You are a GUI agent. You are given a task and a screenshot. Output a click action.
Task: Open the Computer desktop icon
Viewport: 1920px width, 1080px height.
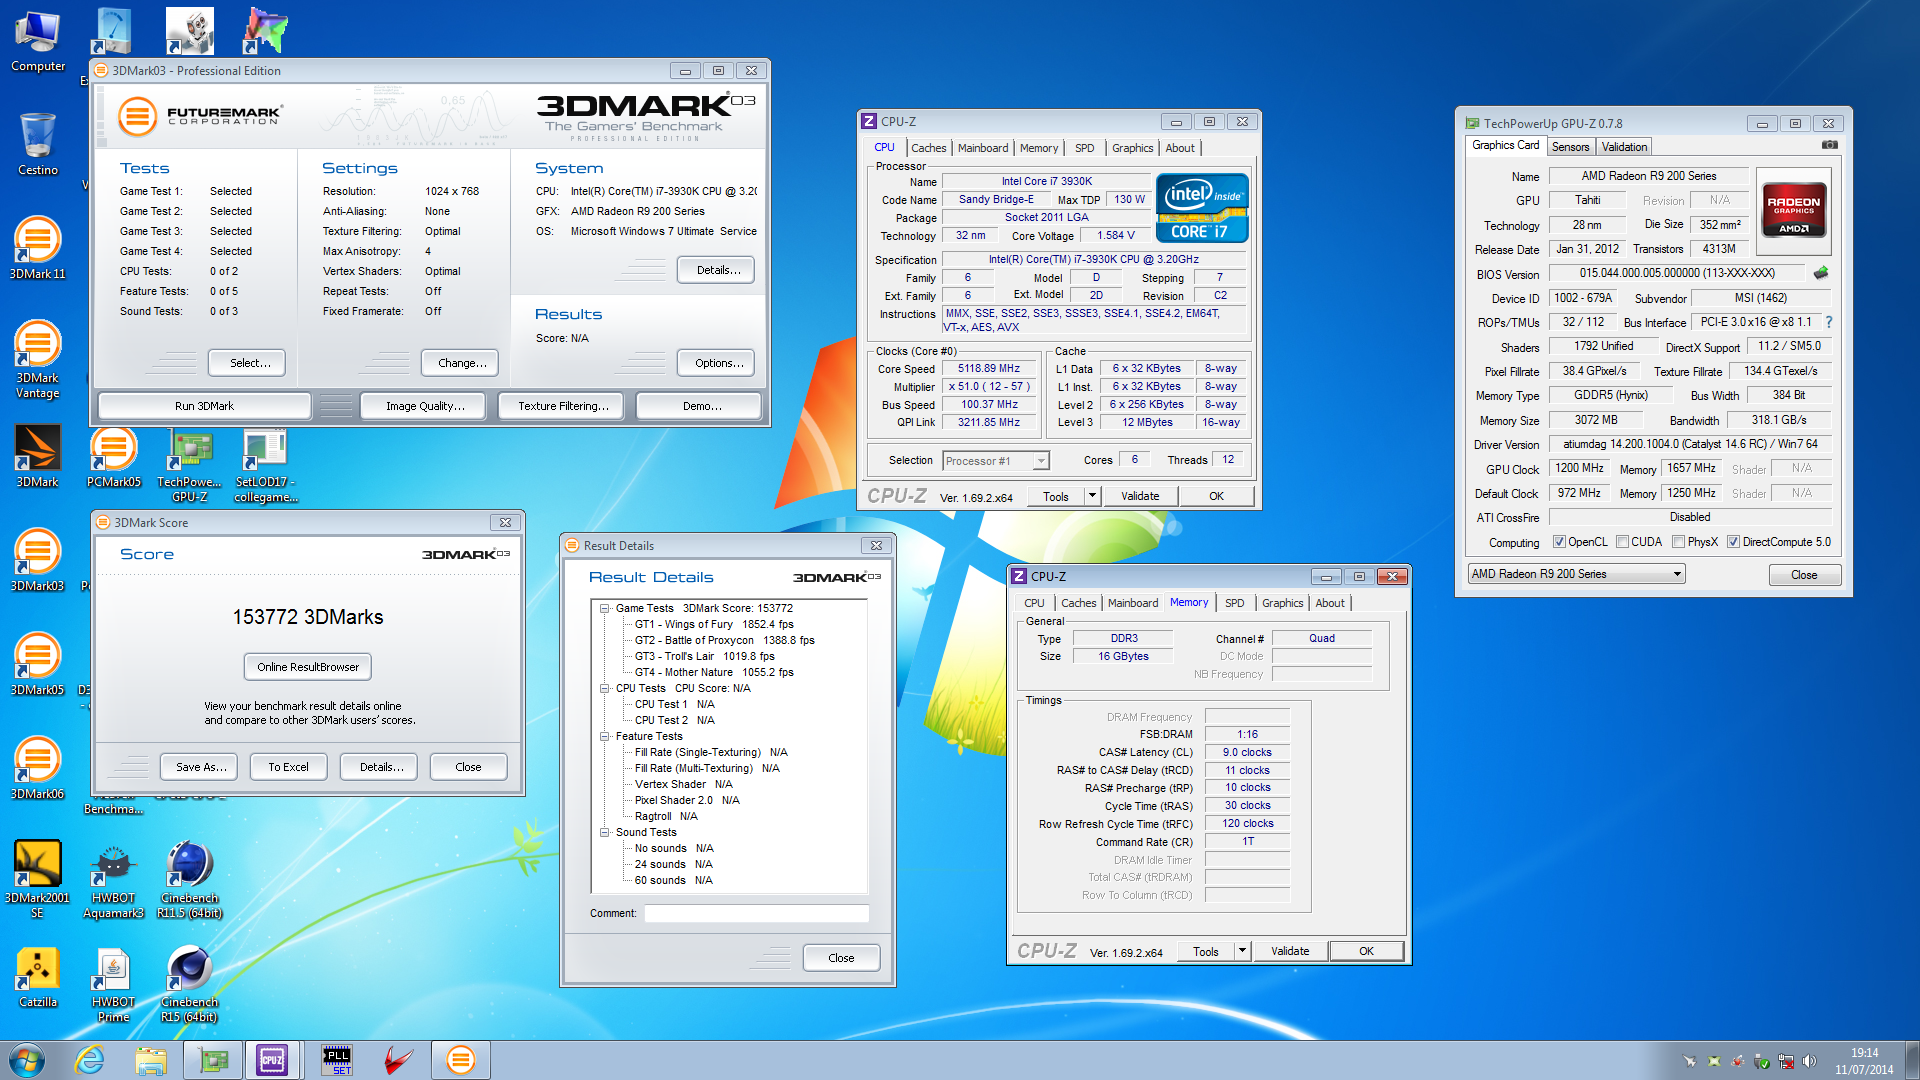(x=38, y=40)
